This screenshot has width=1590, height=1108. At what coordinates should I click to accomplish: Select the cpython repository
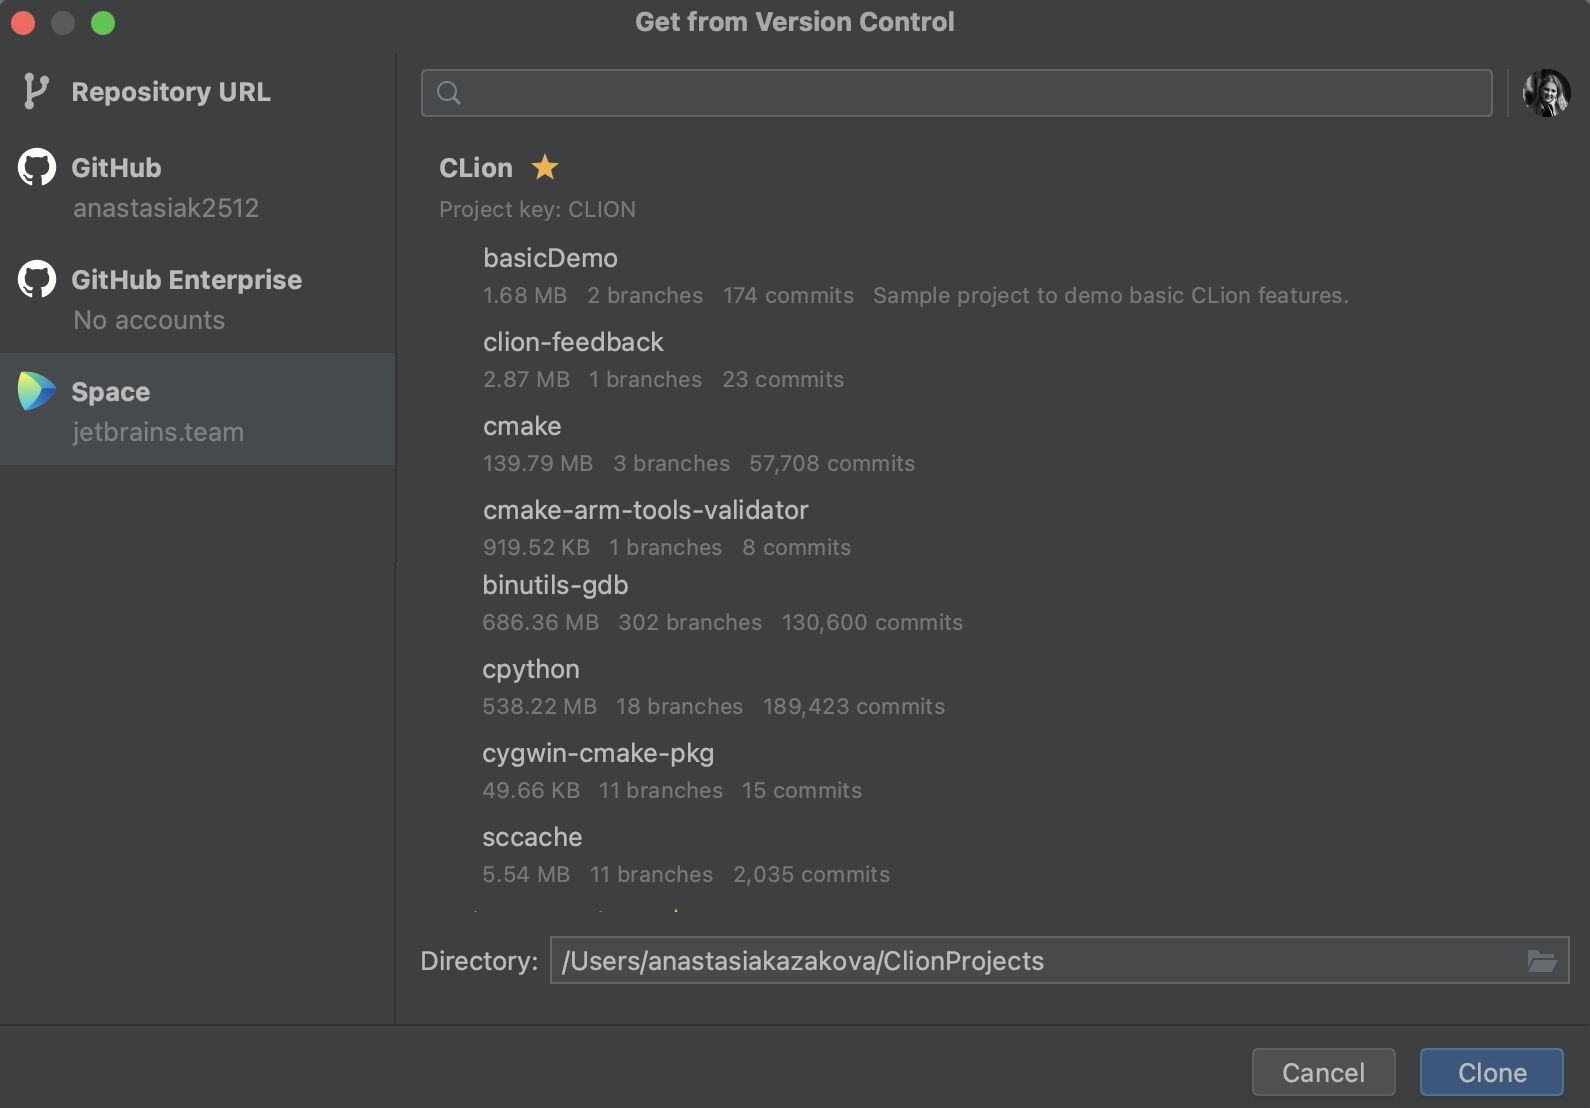tap(531, 669)
